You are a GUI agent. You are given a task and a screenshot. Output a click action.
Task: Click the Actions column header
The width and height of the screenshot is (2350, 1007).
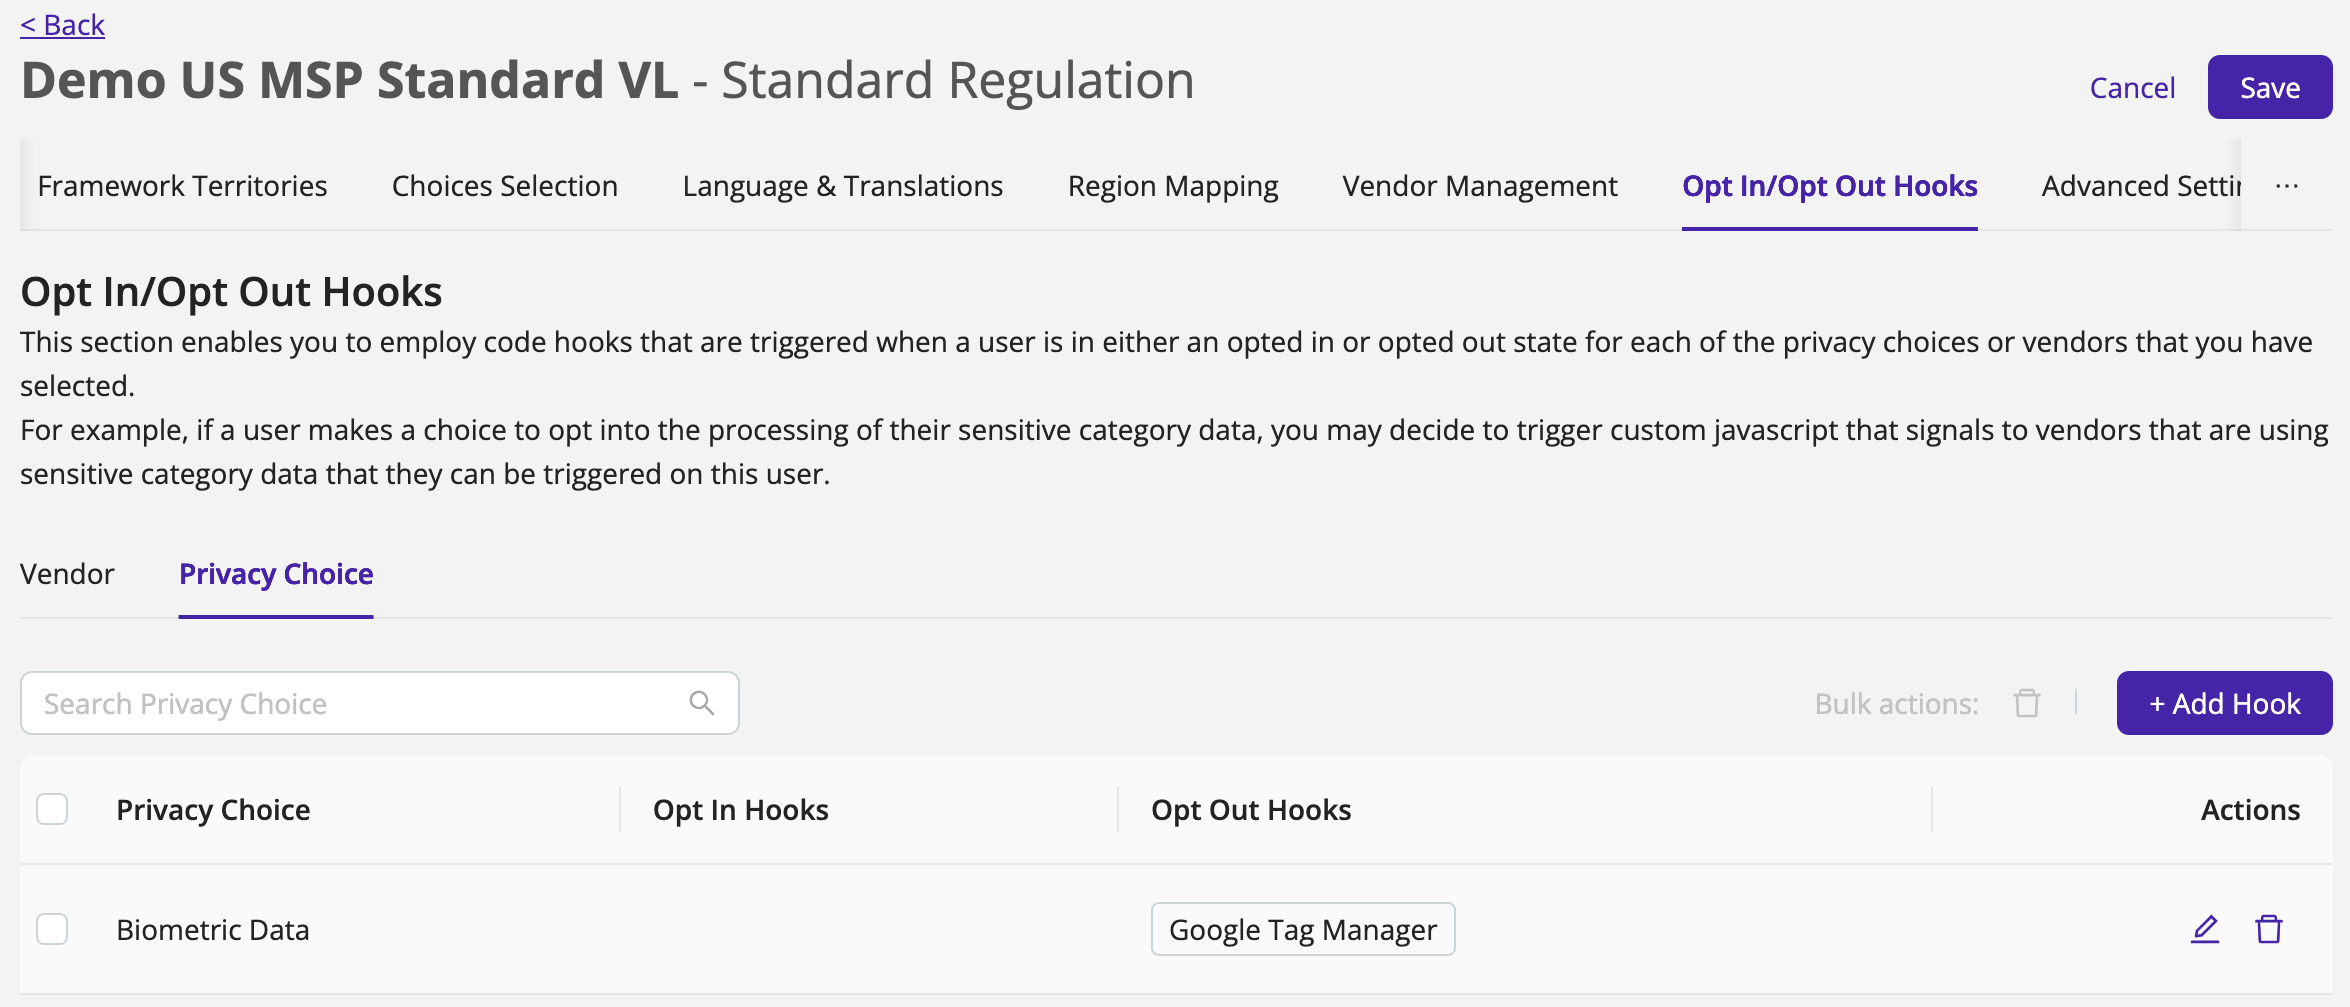pos(2250,809)
